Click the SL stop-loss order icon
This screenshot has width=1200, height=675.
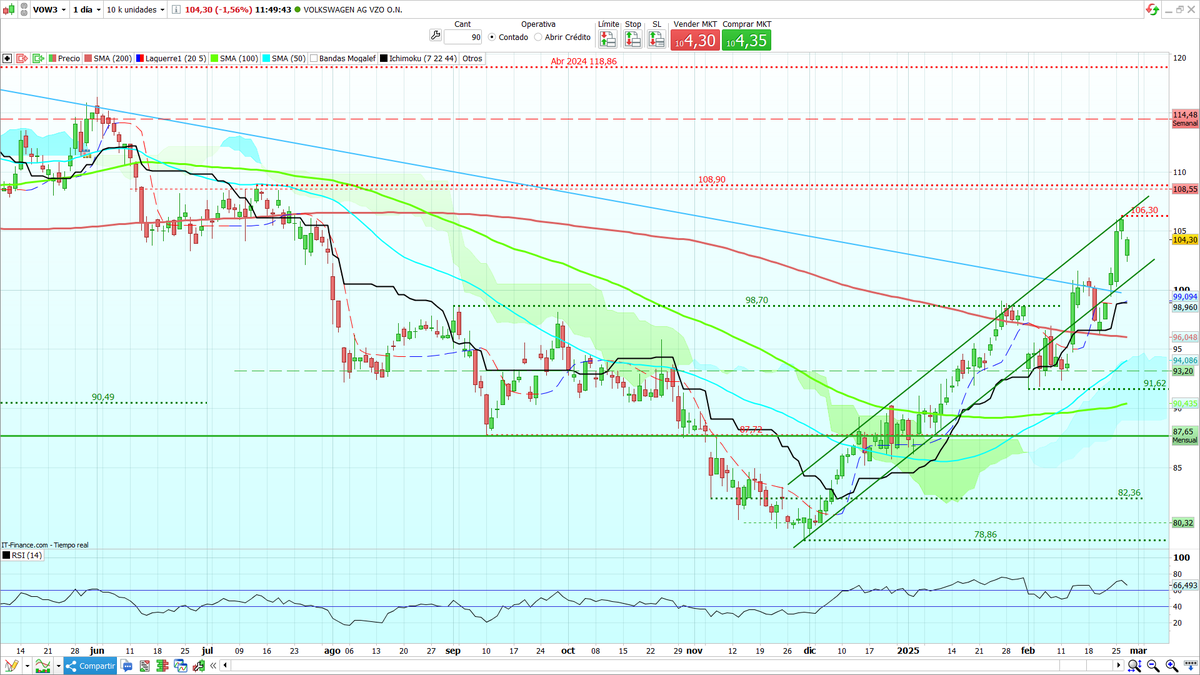[x=657, y=39]
